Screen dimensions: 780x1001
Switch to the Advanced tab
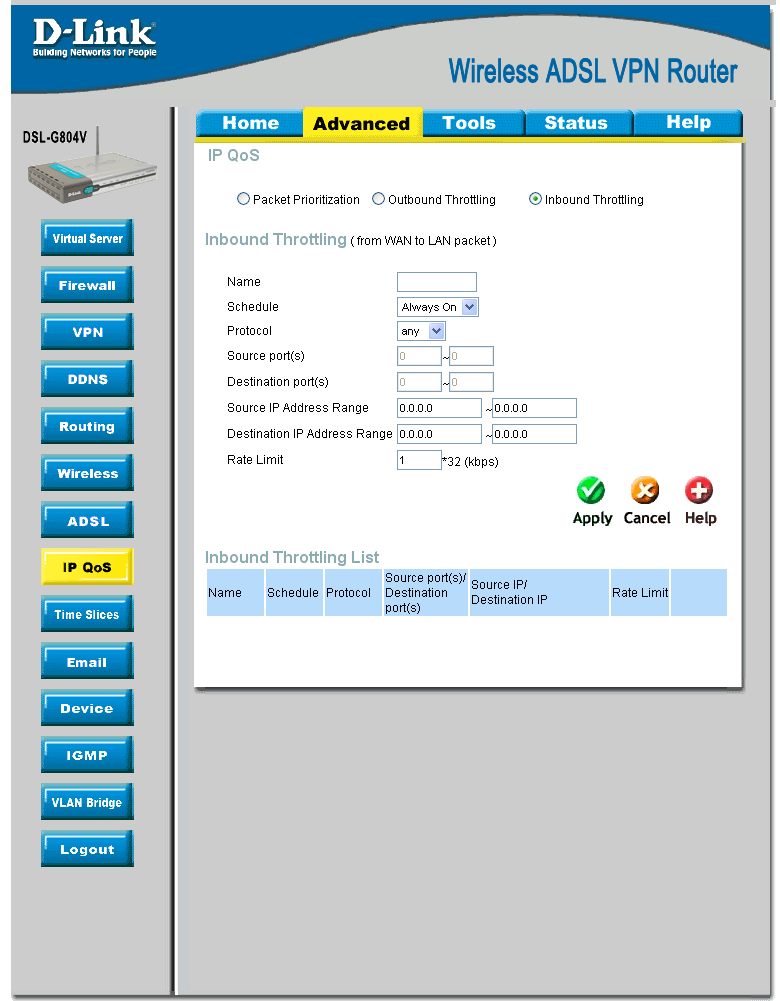(362, 123)
